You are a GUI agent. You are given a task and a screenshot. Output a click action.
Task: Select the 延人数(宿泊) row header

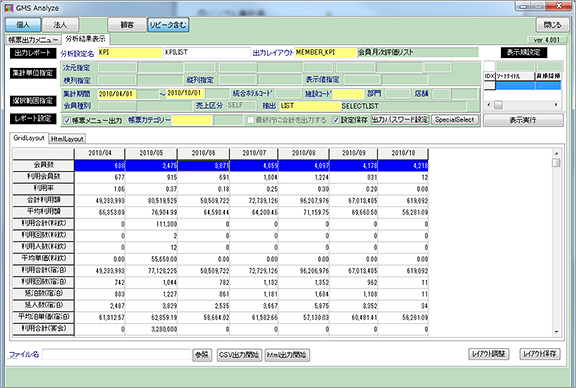tap(43, 305)
